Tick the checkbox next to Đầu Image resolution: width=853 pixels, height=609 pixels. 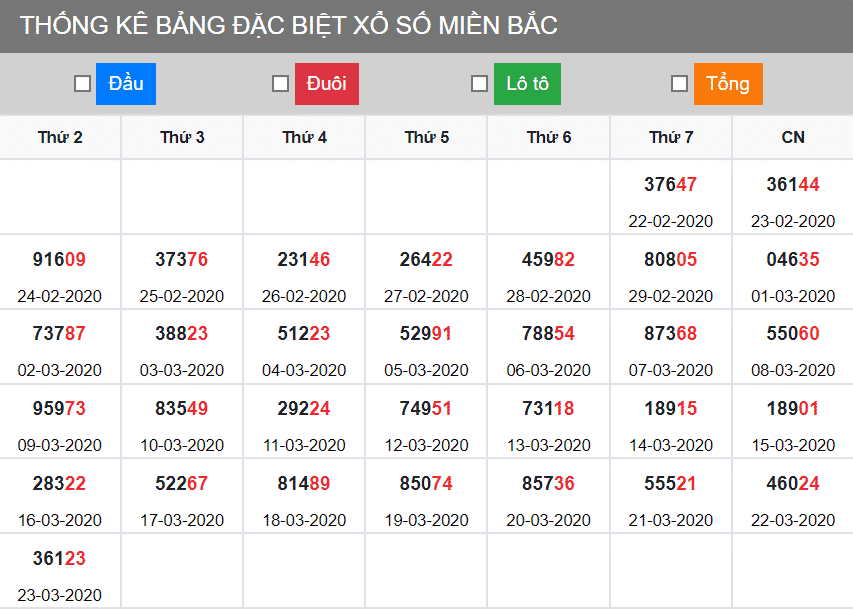83,84
